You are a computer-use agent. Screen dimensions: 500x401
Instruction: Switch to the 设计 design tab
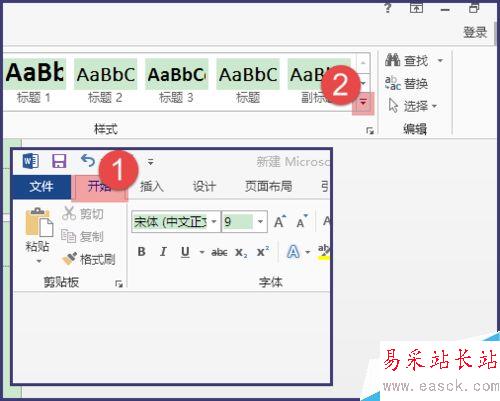click(204, 186)
